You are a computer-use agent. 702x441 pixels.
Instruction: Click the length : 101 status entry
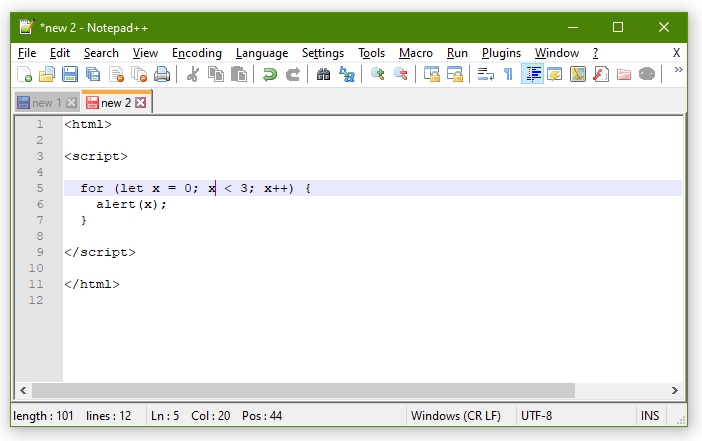pos(43,416)
